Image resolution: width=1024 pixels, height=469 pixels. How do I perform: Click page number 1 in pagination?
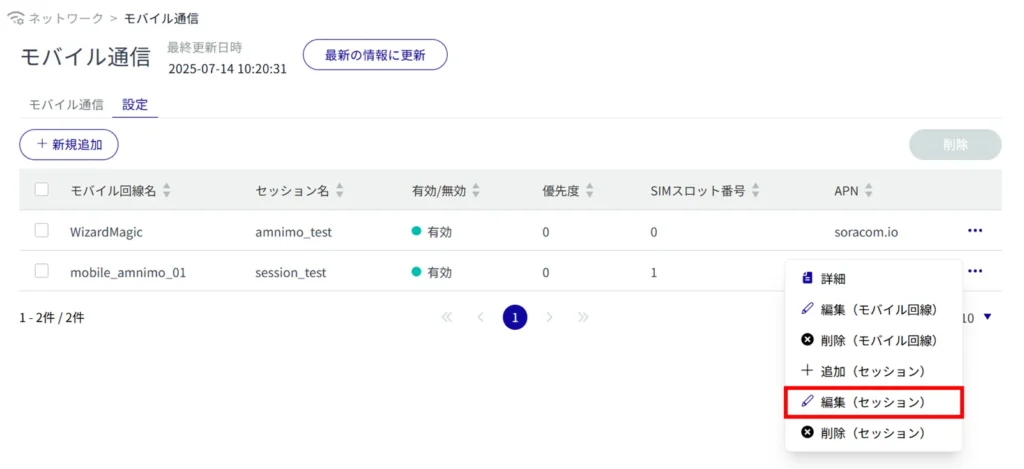tap(515, 318)
